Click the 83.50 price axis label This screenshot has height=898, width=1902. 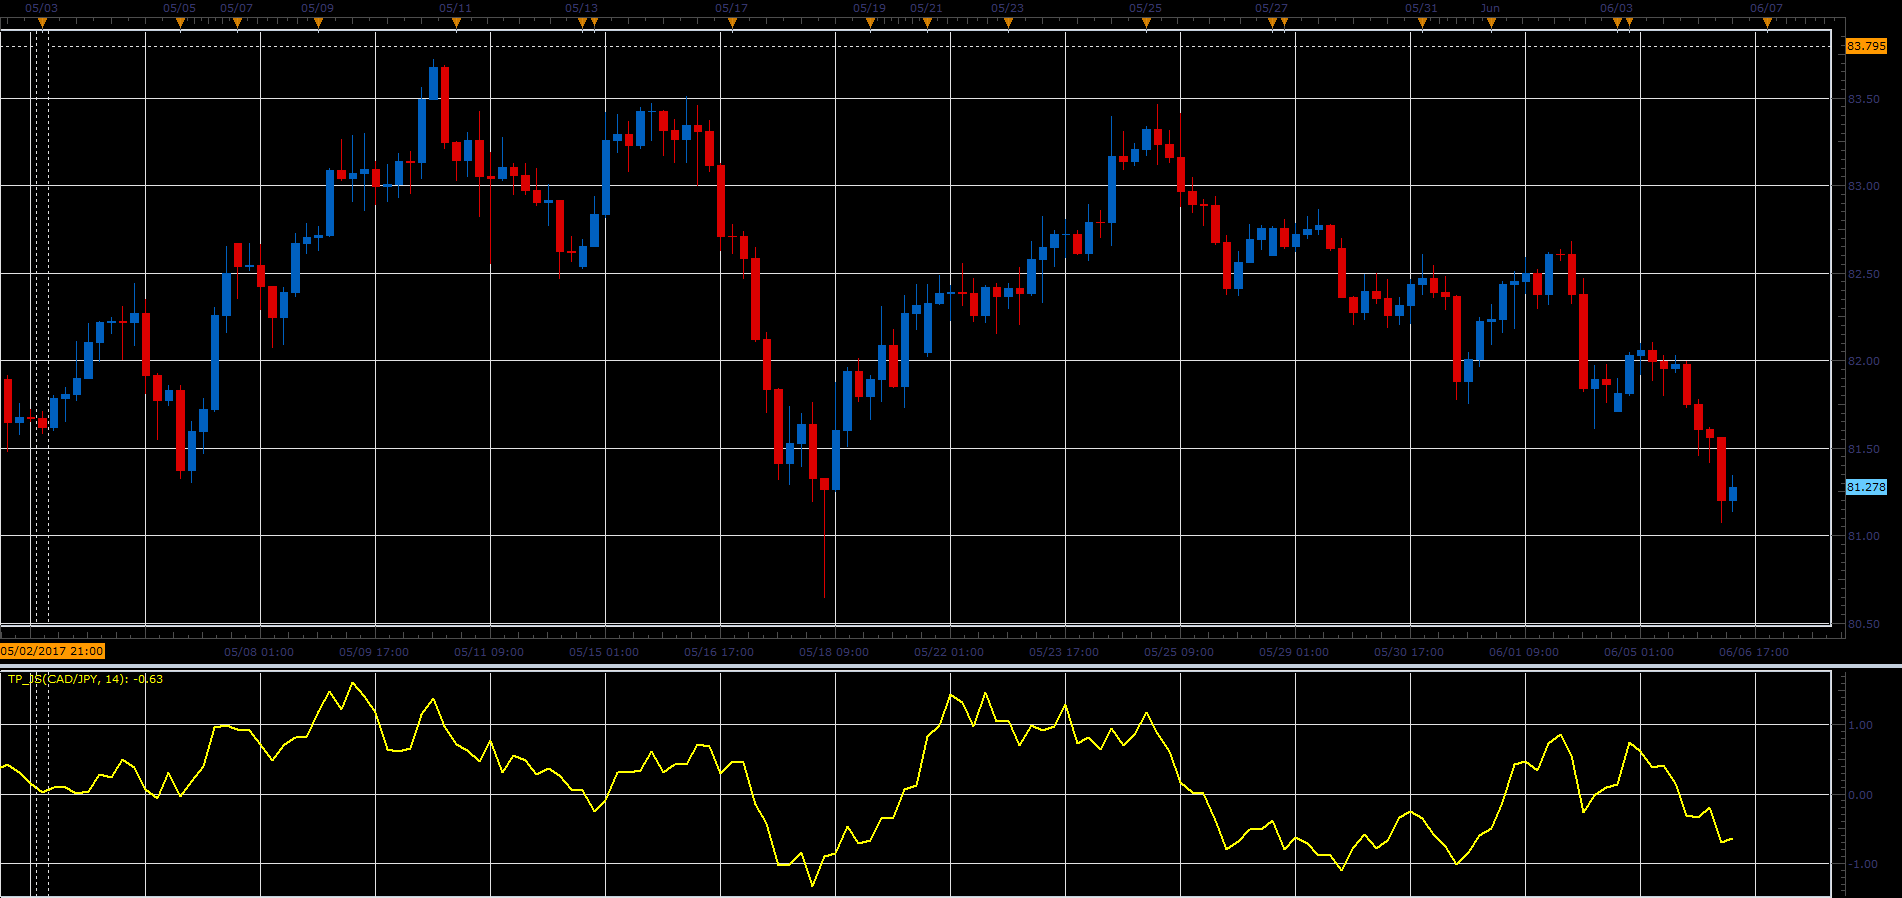click(1864, 99)
